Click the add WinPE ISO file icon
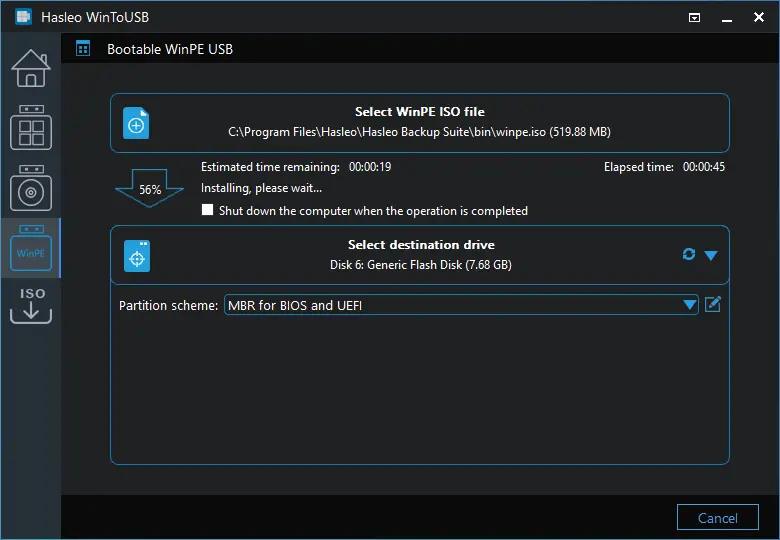The width and height of the screenshot is (780, 540). [136, 123]
